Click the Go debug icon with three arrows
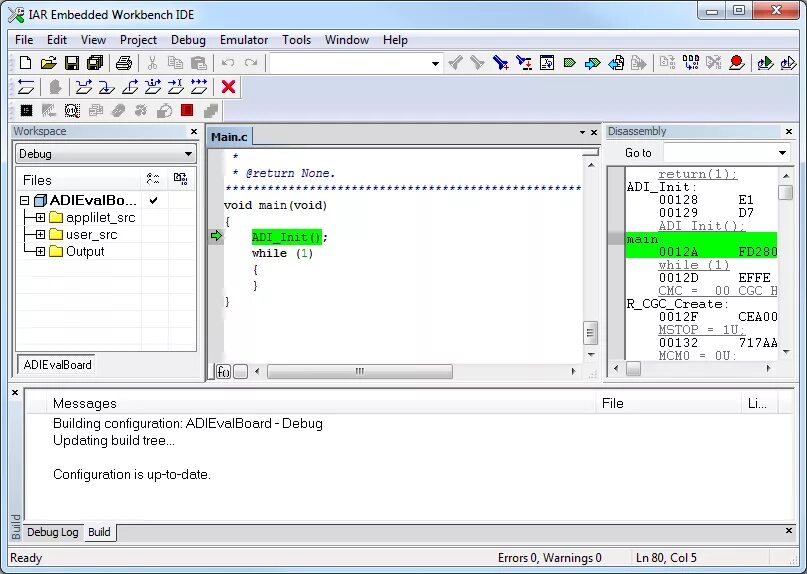 199,86
